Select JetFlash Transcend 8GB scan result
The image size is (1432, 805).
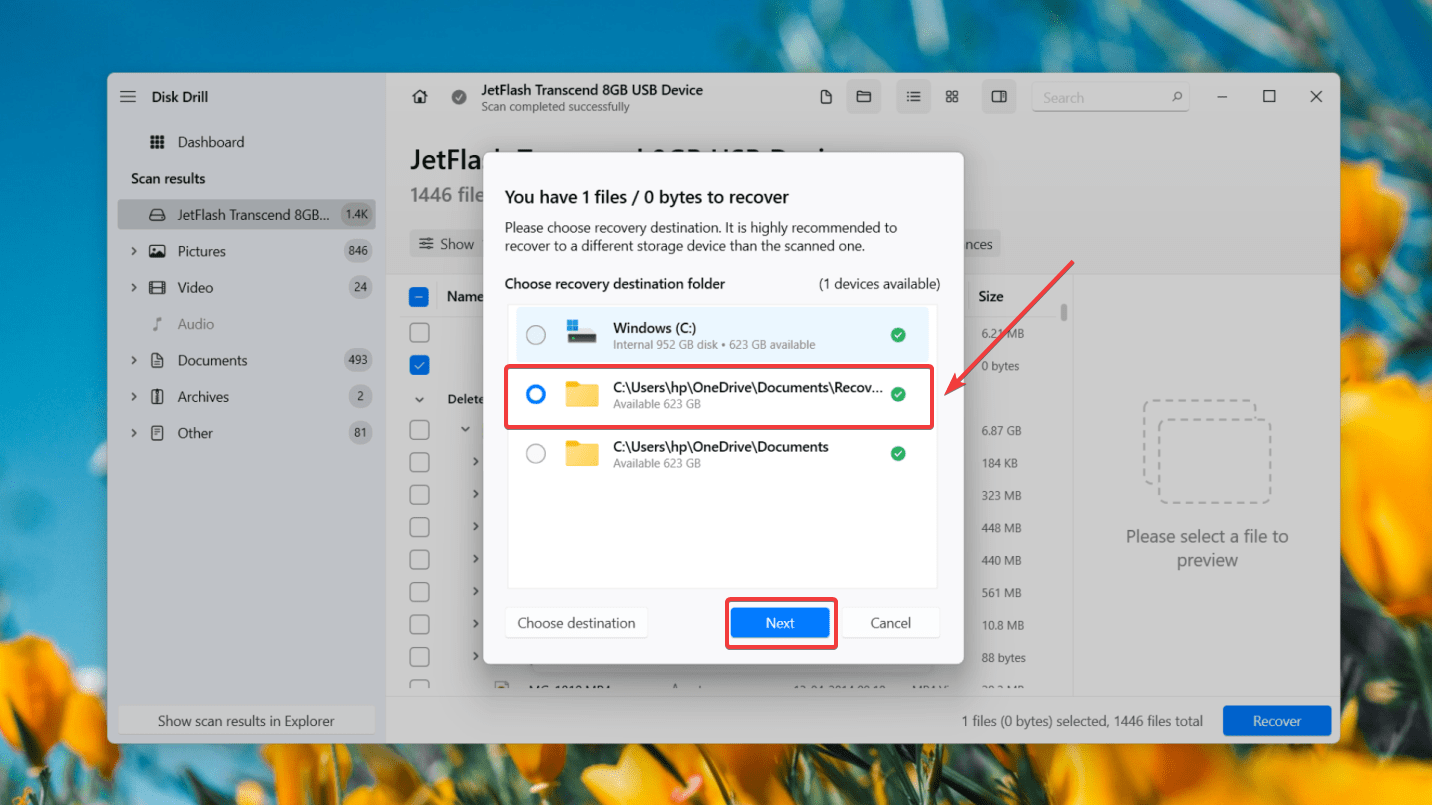tap(246, 214)
